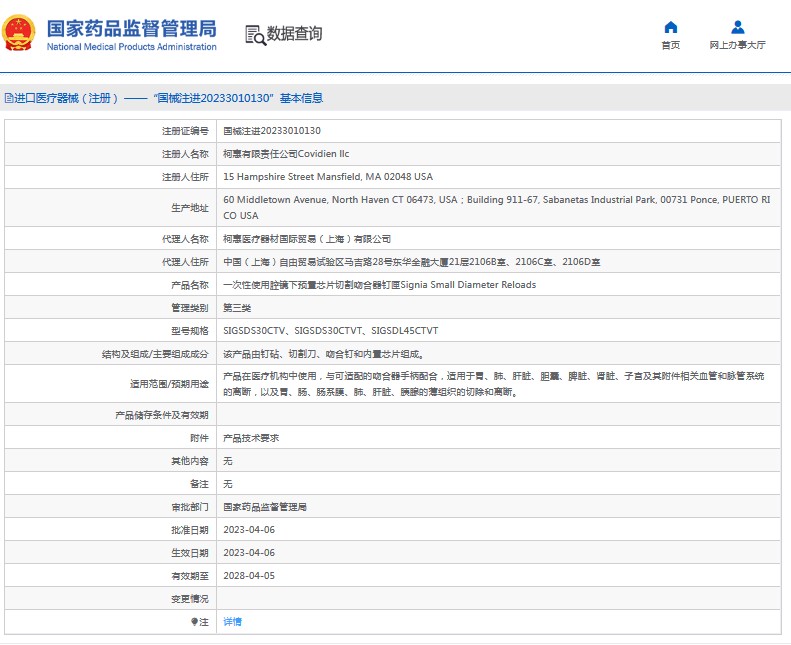Click the 网上办事大厅 person icon
Screen dimensions: 791x645
737,27
